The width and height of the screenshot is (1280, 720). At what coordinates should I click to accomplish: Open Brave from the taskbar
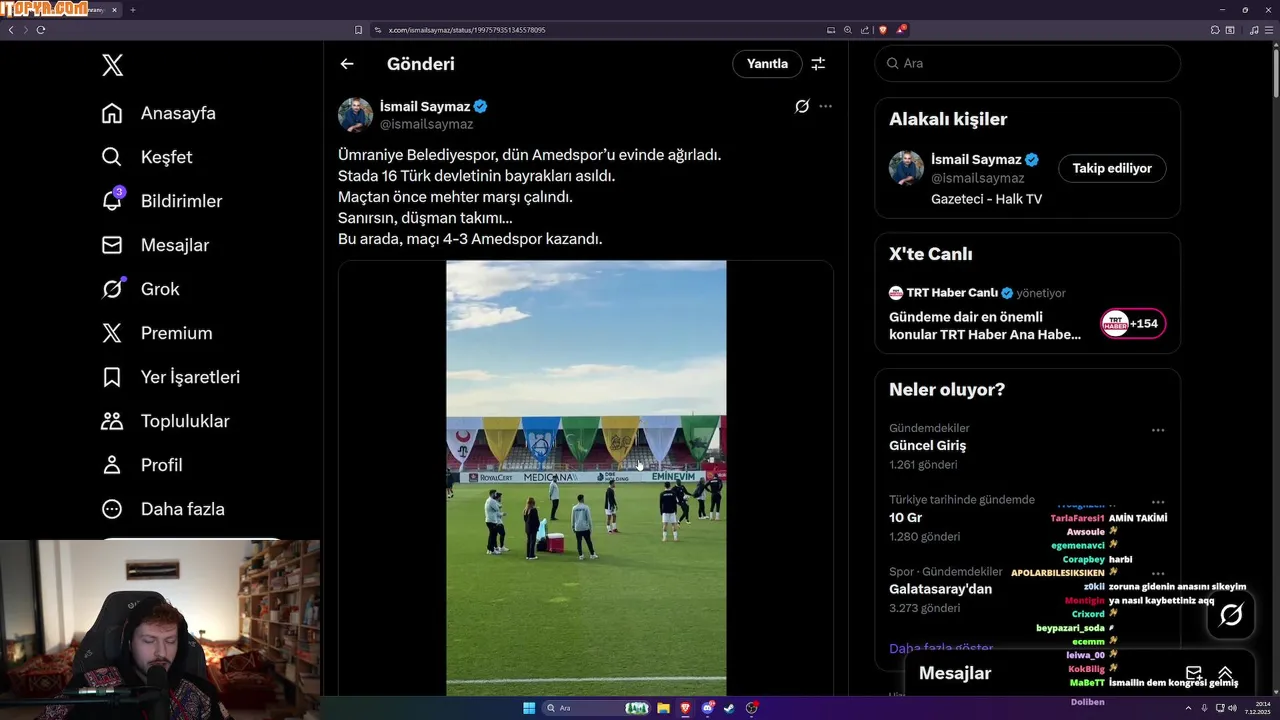(x=685, y=708)
